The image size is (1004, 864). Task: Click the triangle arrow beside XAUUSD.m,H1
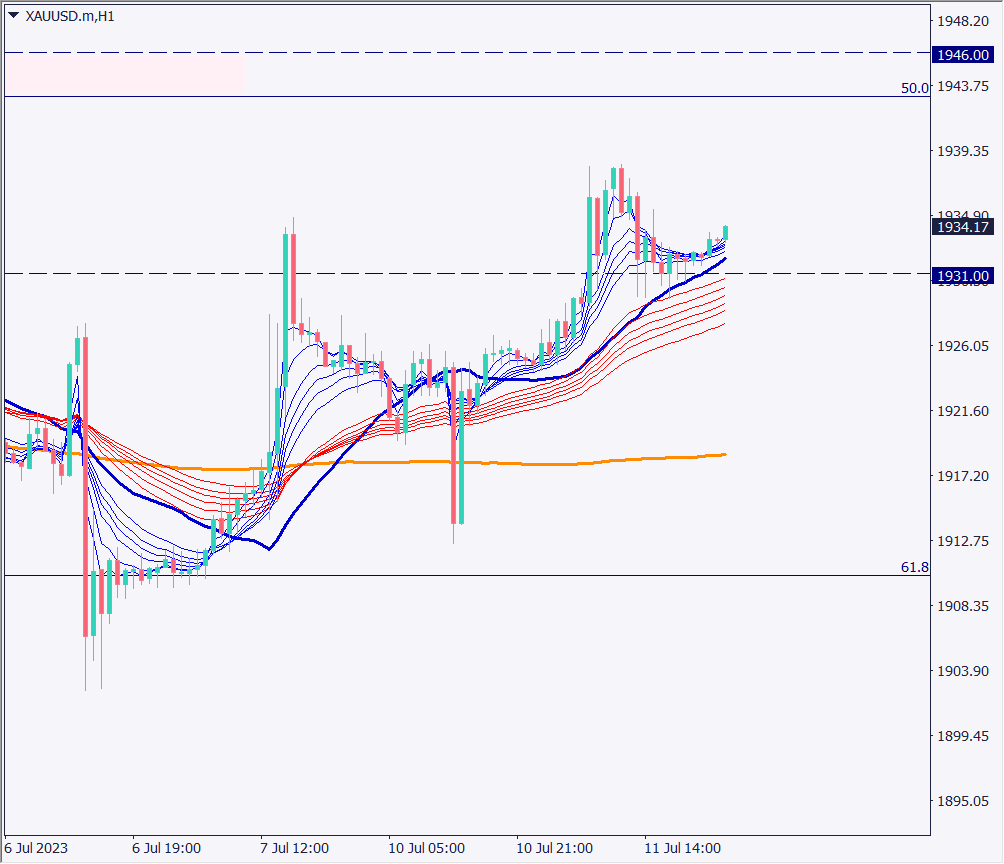pos(13,15)
